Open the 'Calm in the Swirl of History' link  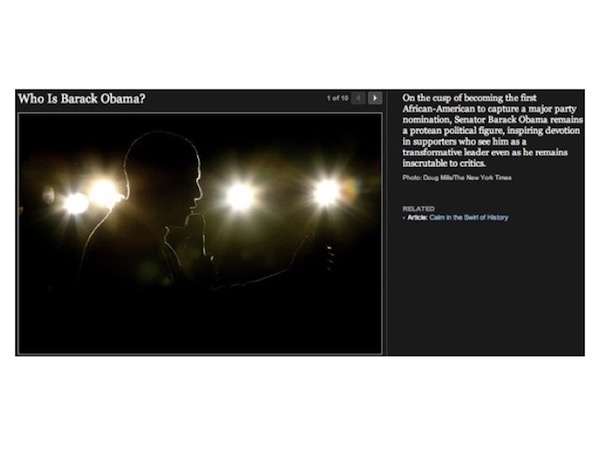(x=469, y=217)
